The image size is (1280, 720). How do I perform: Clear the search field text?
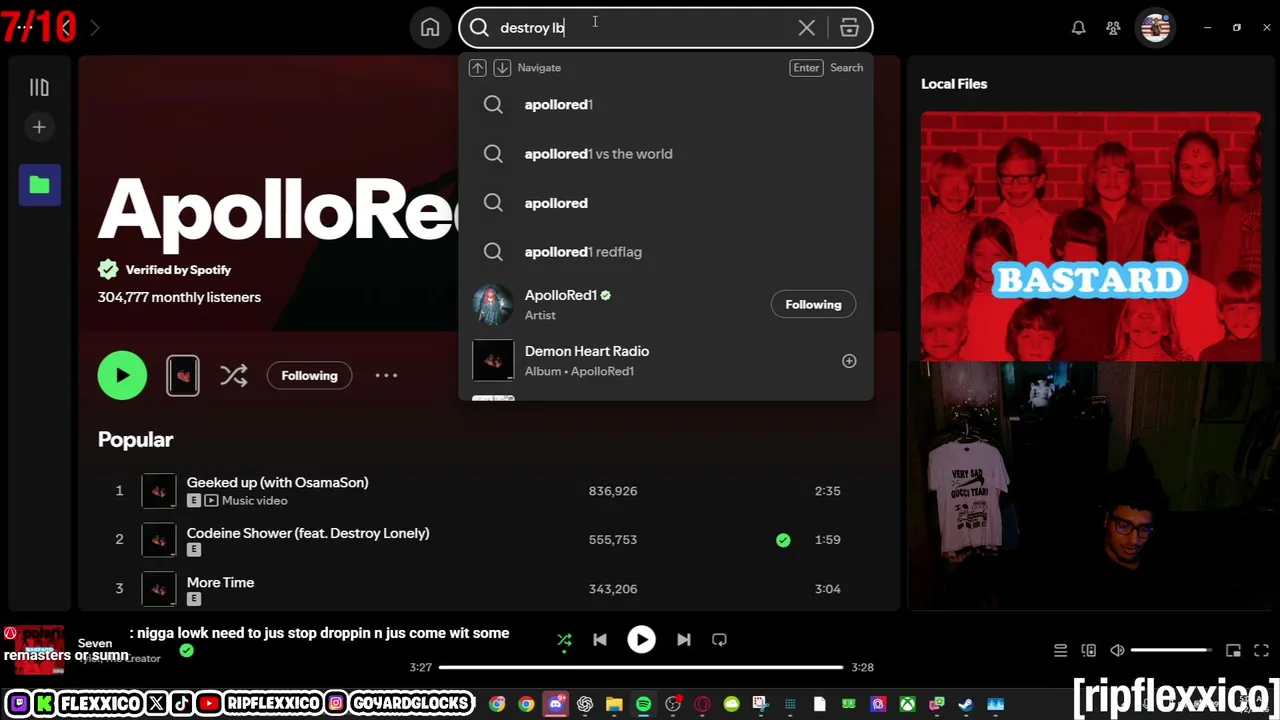806,28
